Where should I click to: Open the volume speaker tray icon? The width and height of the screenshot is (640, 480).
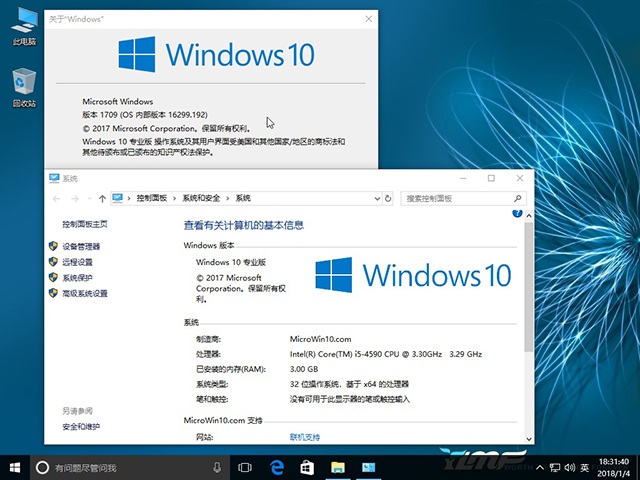570,468
